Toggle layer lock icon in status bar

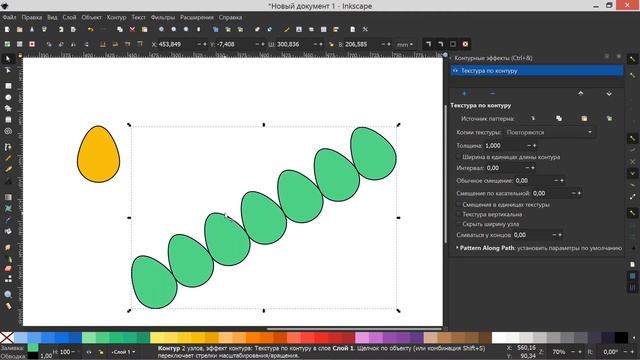[x=101, y=351]
